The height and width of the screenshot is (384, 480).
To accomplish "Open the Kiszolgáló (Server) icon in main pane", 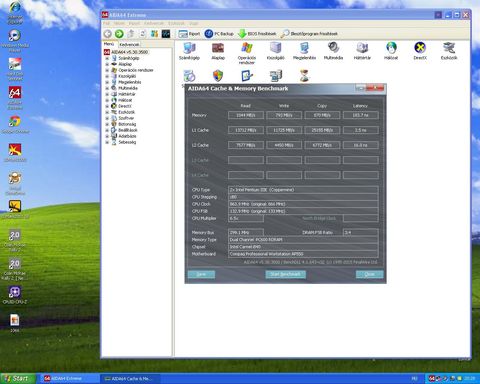I will [276, 51].
